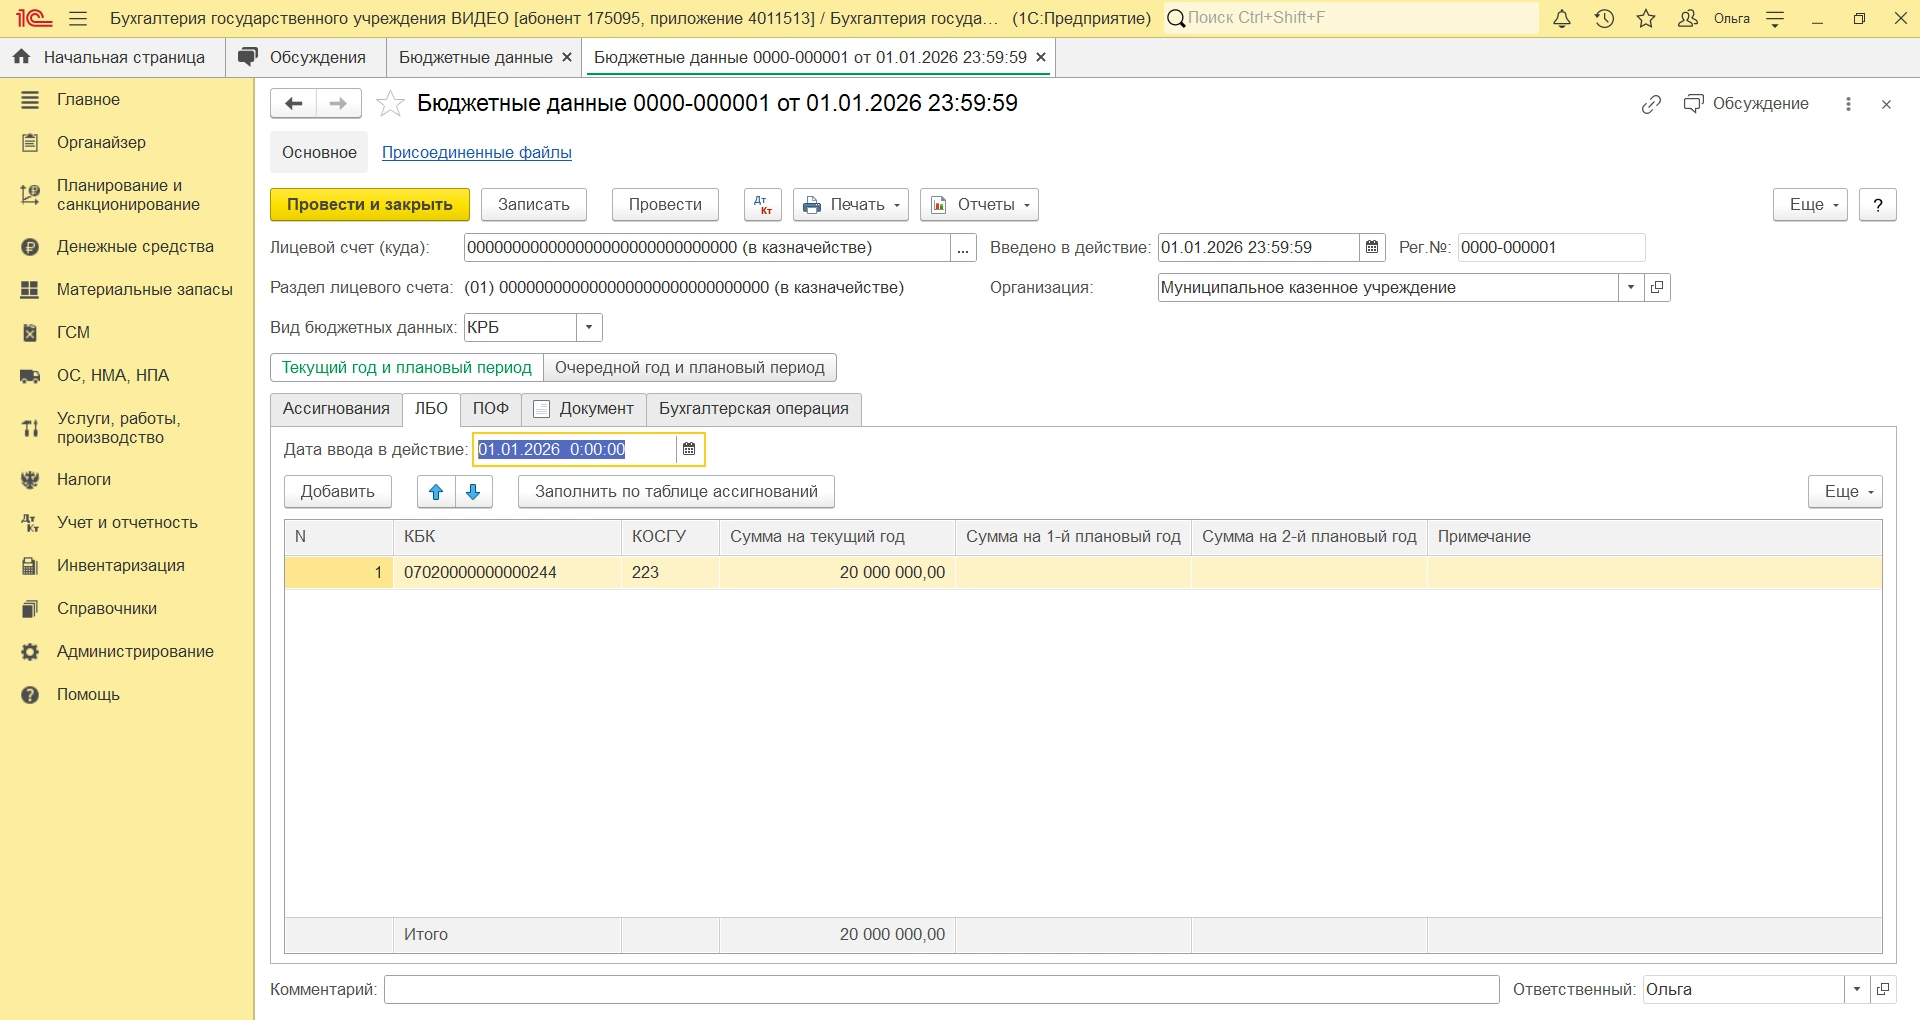
Task: Select Очередной год и плановый период
Action: tap(690, 368)
